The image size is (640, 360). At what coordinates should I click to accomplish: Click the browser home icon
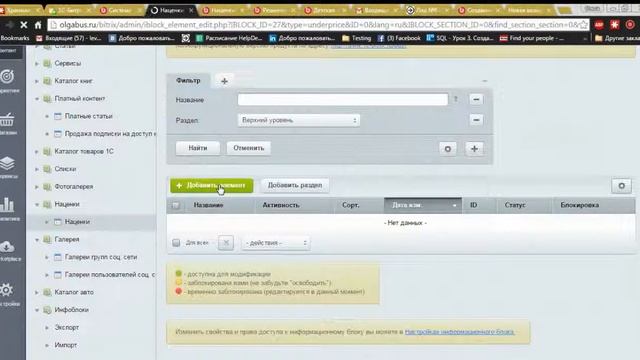coord(38,25)
